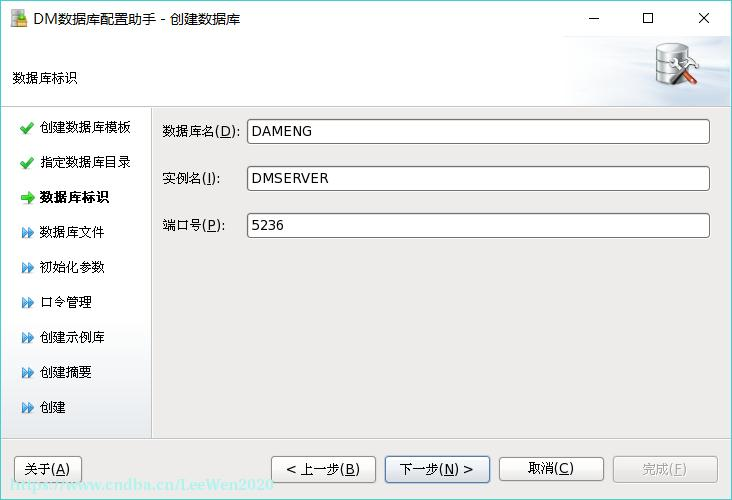732x500 pixels.
Task: Click the blue arrow icon beside 口令管理
Action: click(28, 303)
